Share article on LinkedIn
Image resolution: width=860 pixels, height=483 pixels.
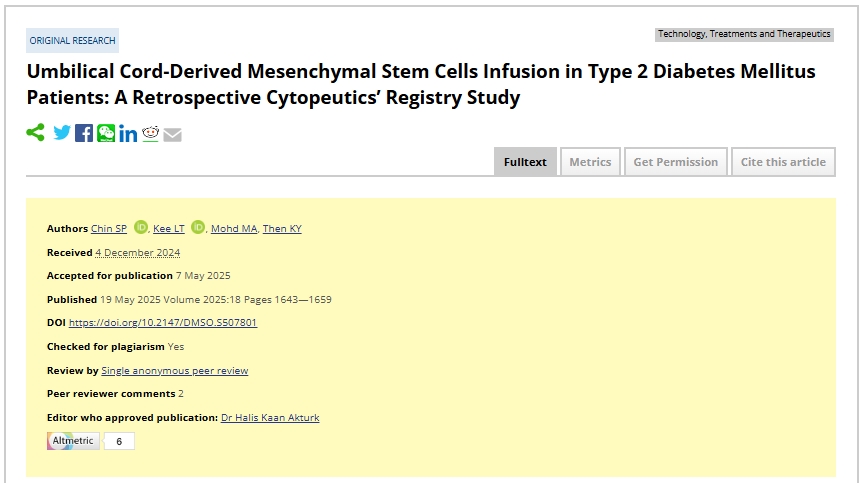128,134
